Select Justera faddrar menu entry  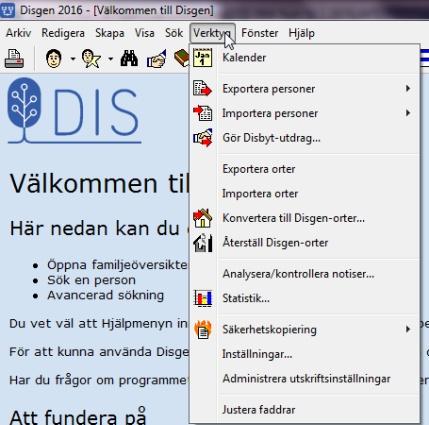304,410
